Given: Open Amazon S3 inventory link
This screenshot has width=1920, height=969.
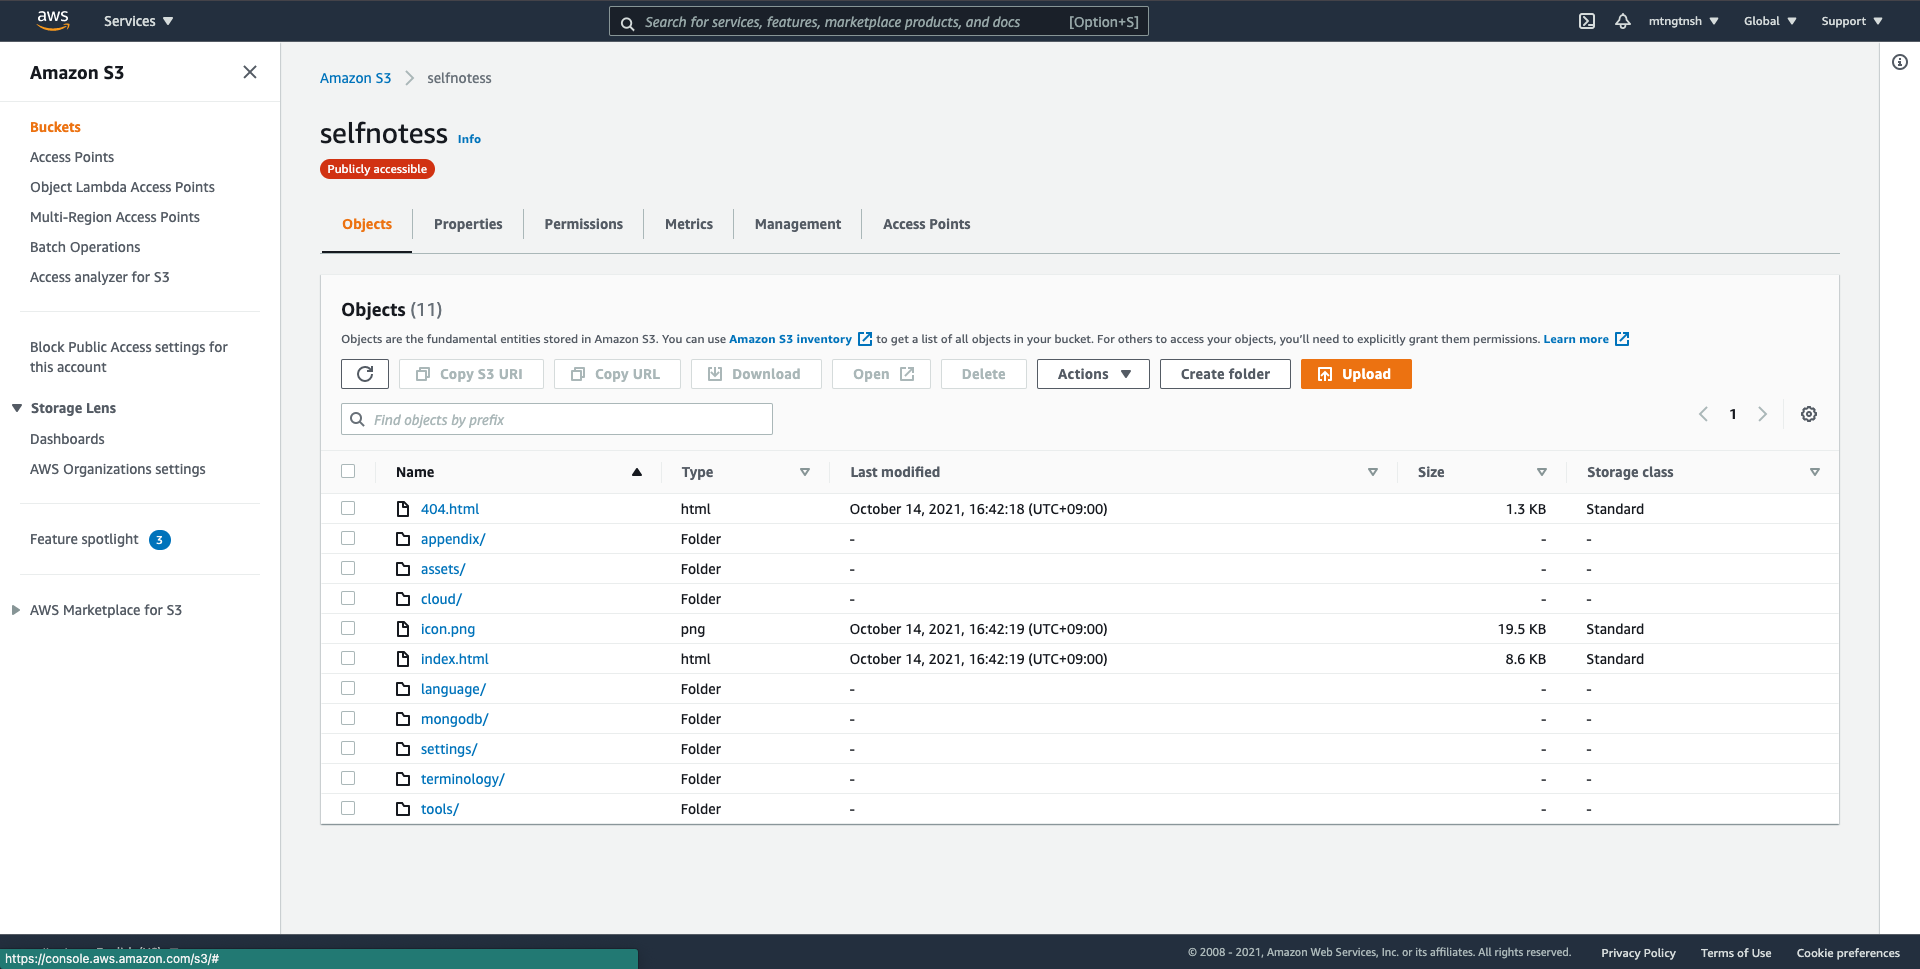Looking at the screenshot, I should click(790, 339).
